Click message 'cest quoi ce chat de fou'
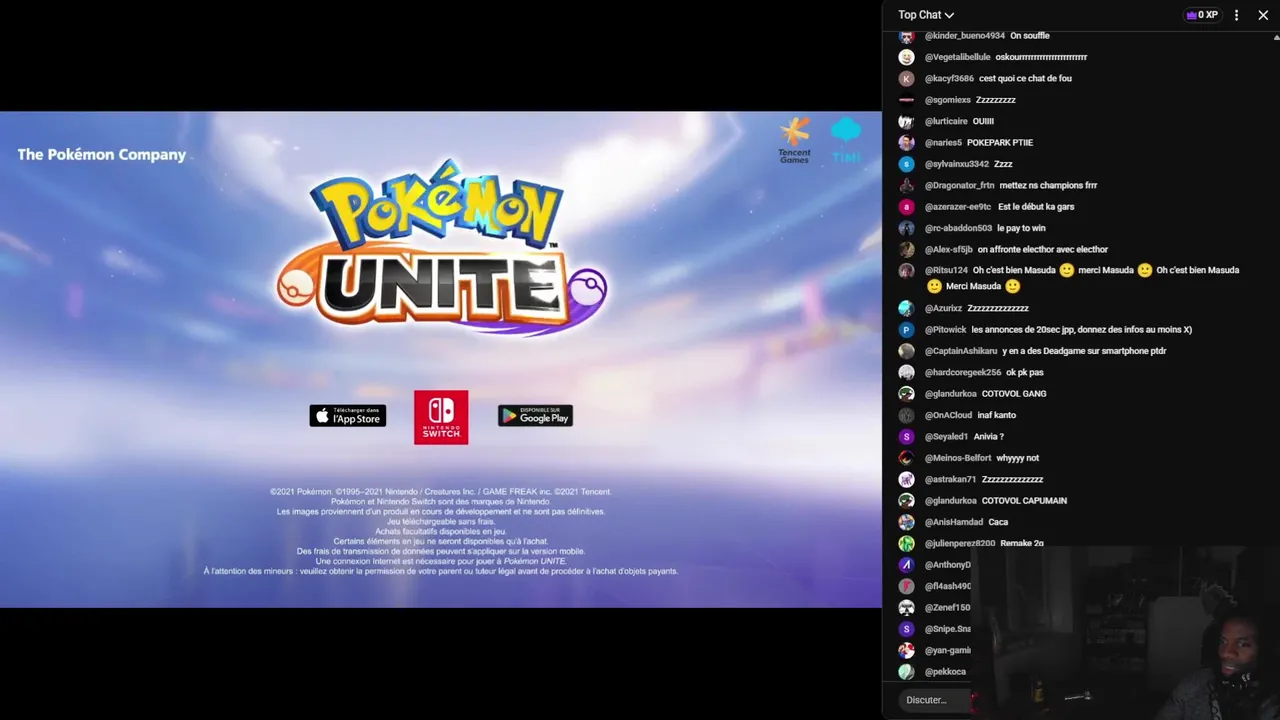1280x720 pixels. point(1025,78)
